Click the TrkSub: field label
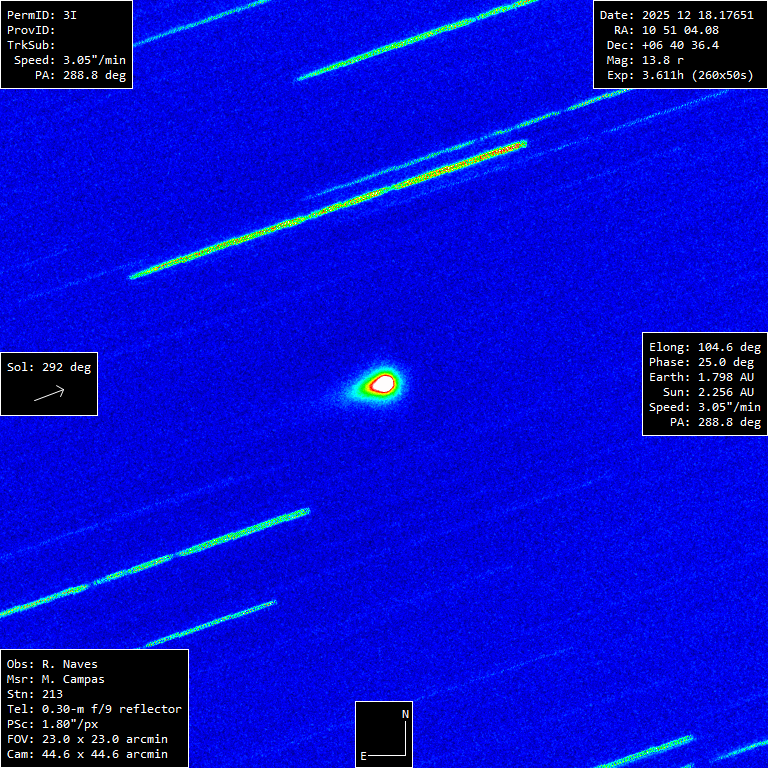Screen dimensions: 768x768 pos(32,45)
